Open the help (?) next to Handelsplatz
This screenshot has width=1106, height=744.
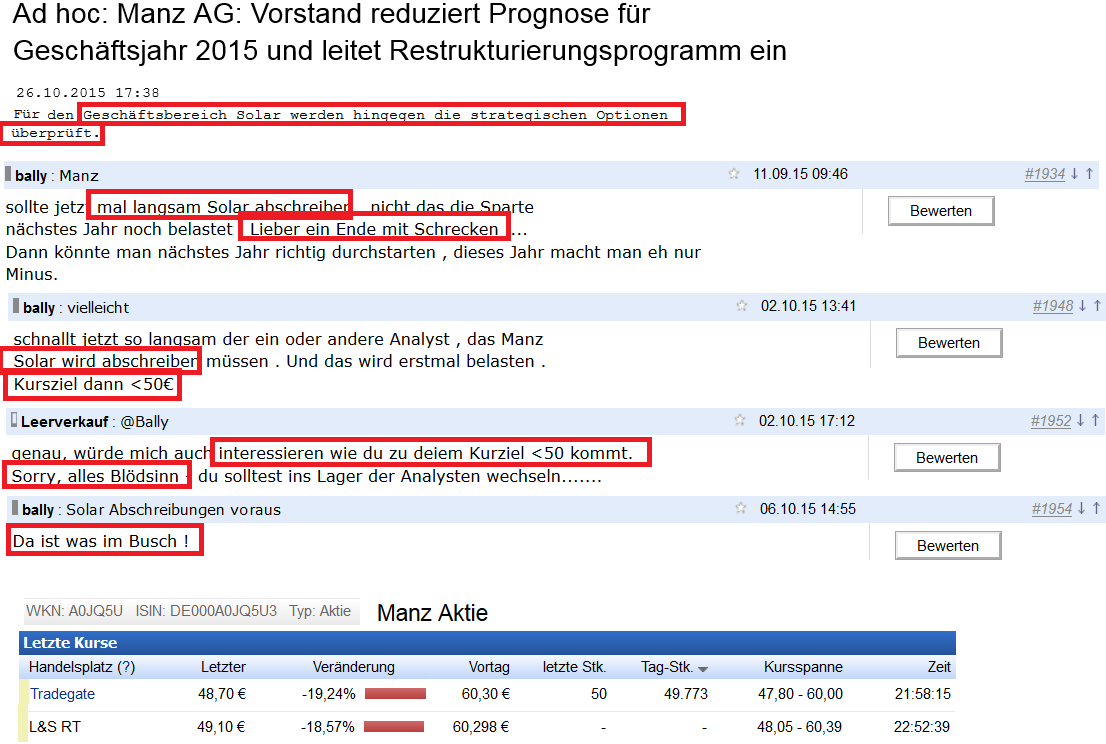coord(126,667)
